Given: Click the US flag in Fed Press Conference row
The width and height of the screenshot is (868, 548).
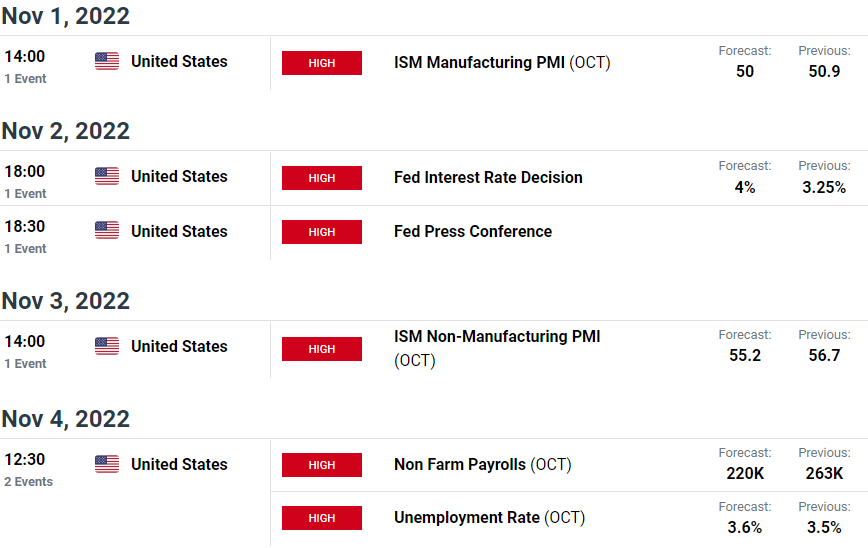Looking at the screenshot, I should (107, 230).
